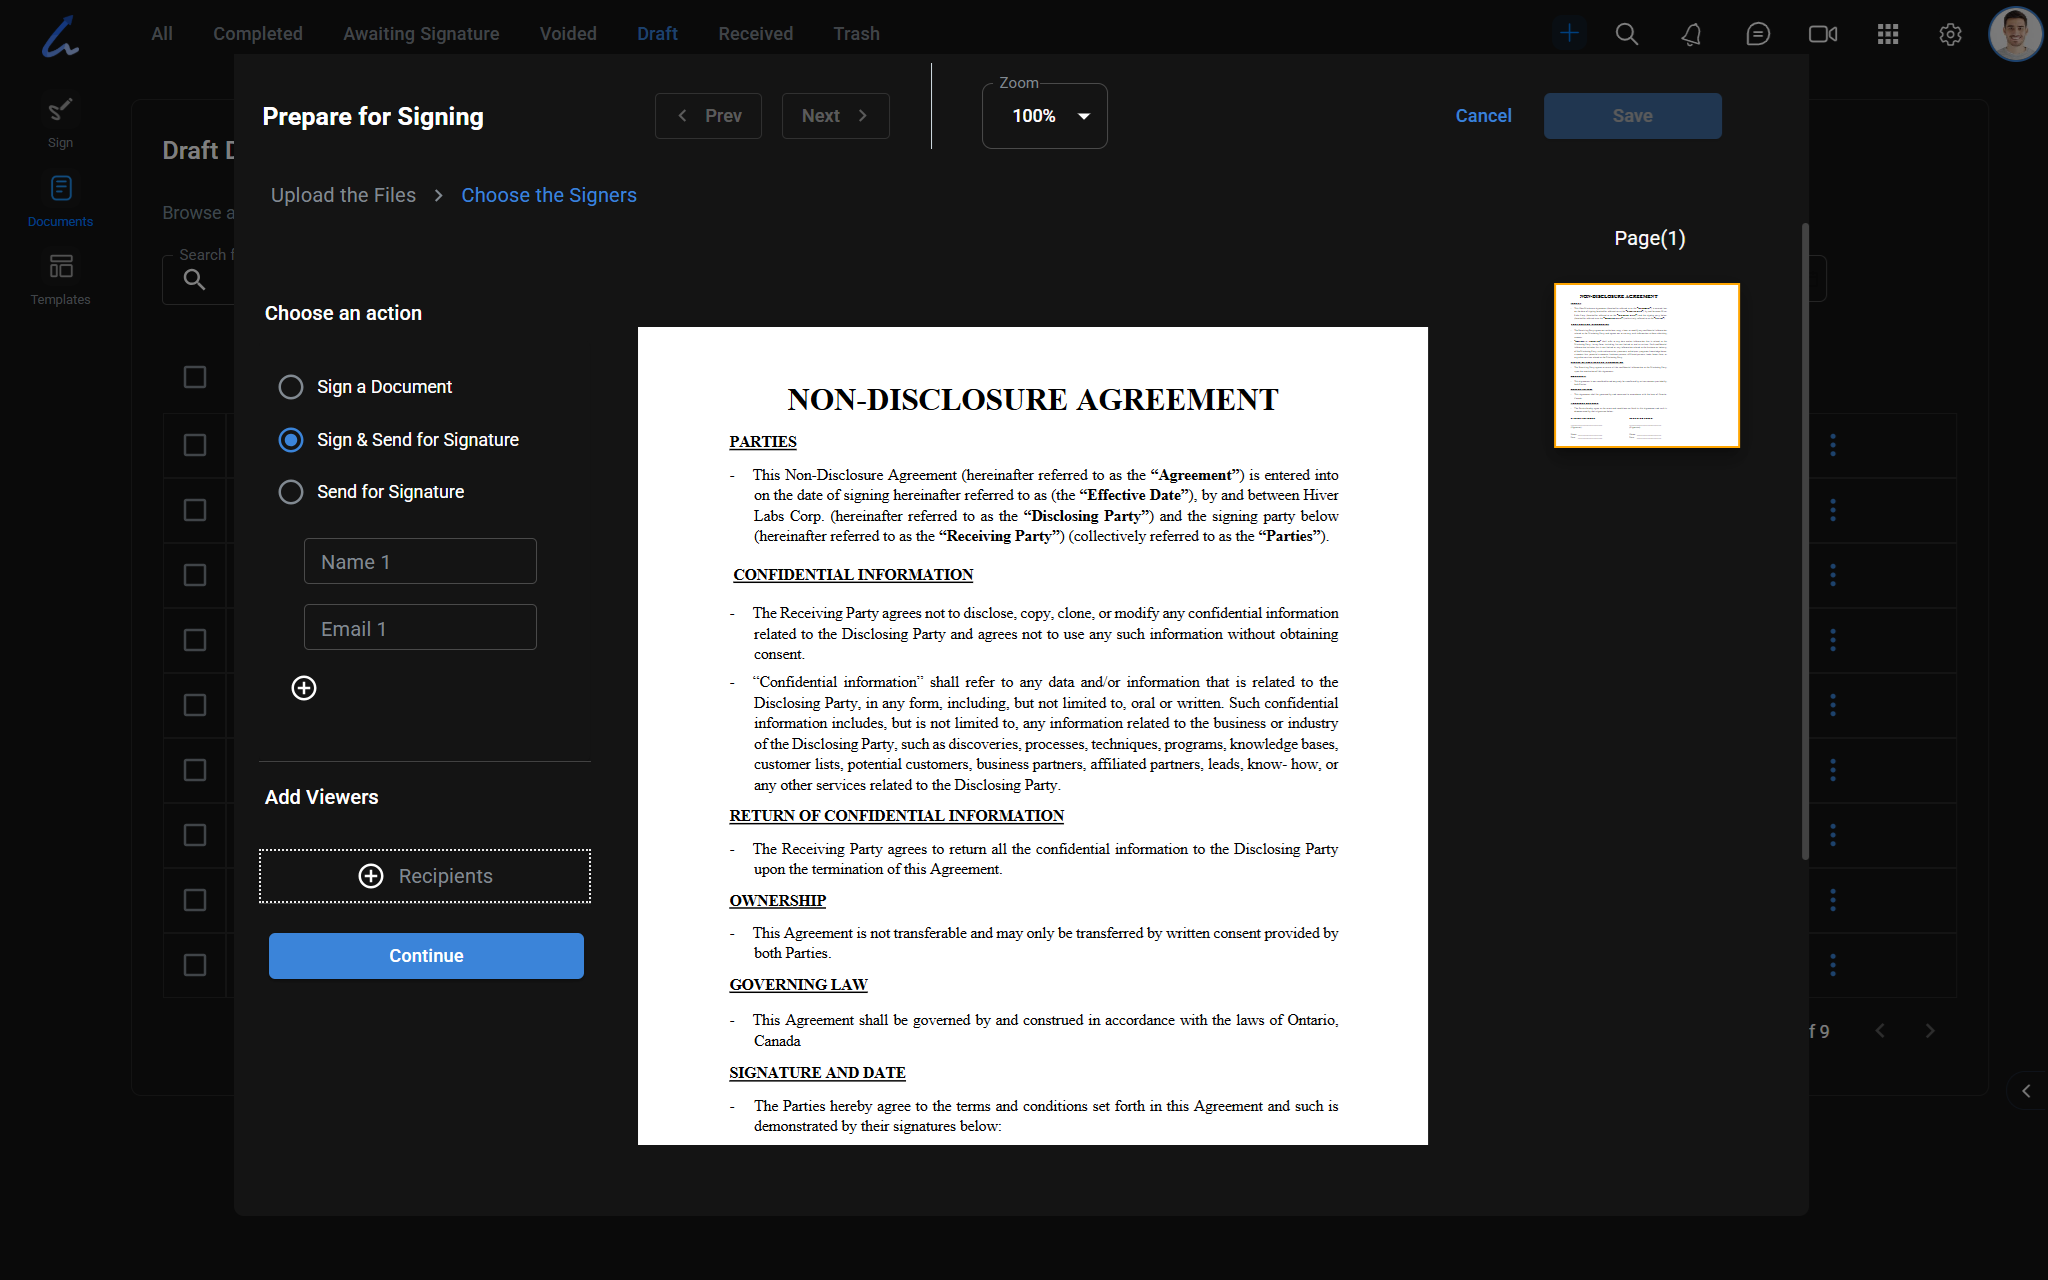The height and width of the screenshot is (1280, 2048).
Task: Select the Send for Signature radio option
Action: click(291, 492)
